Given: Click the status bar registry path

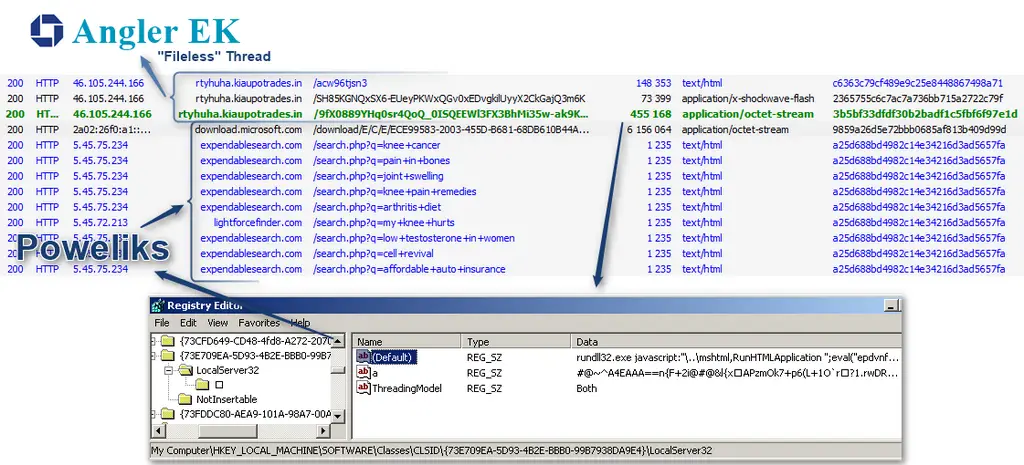Looking at the screenshot, I should pos(432,450).
